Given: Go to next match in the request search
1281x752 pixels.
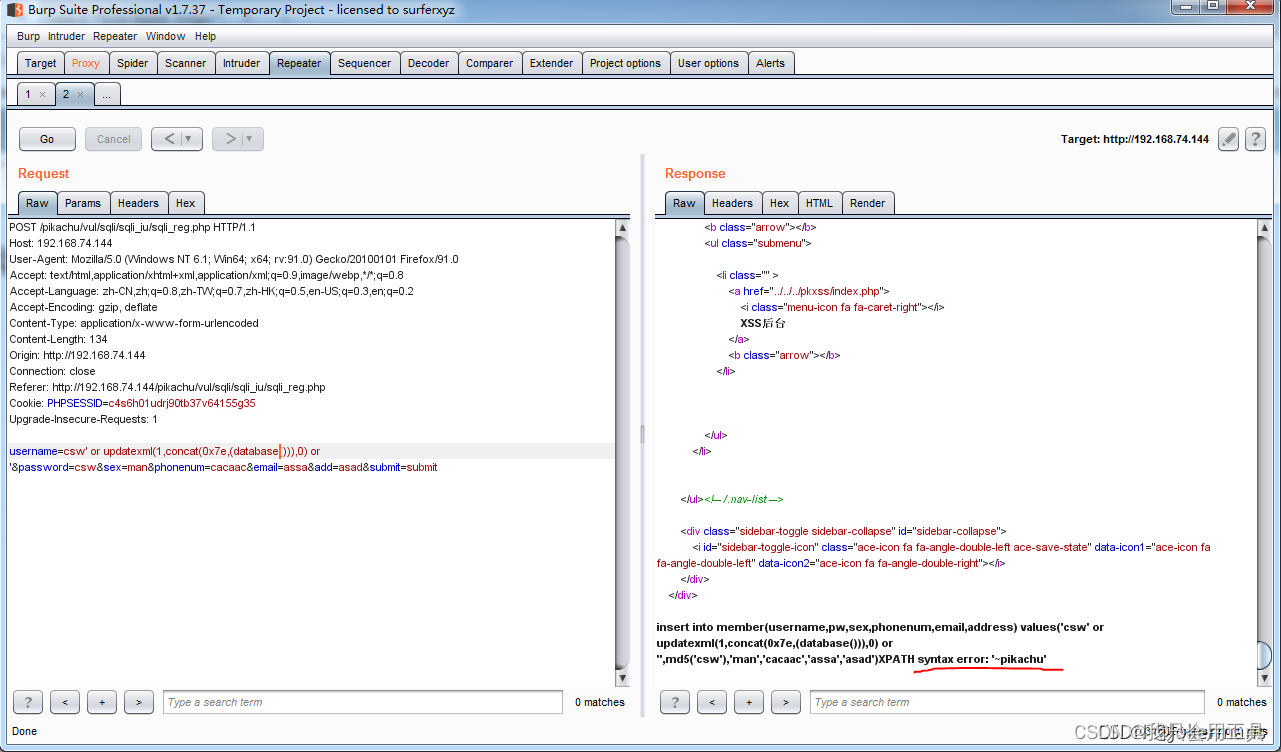Looking at the screenshot, I should tap(138, 702).
